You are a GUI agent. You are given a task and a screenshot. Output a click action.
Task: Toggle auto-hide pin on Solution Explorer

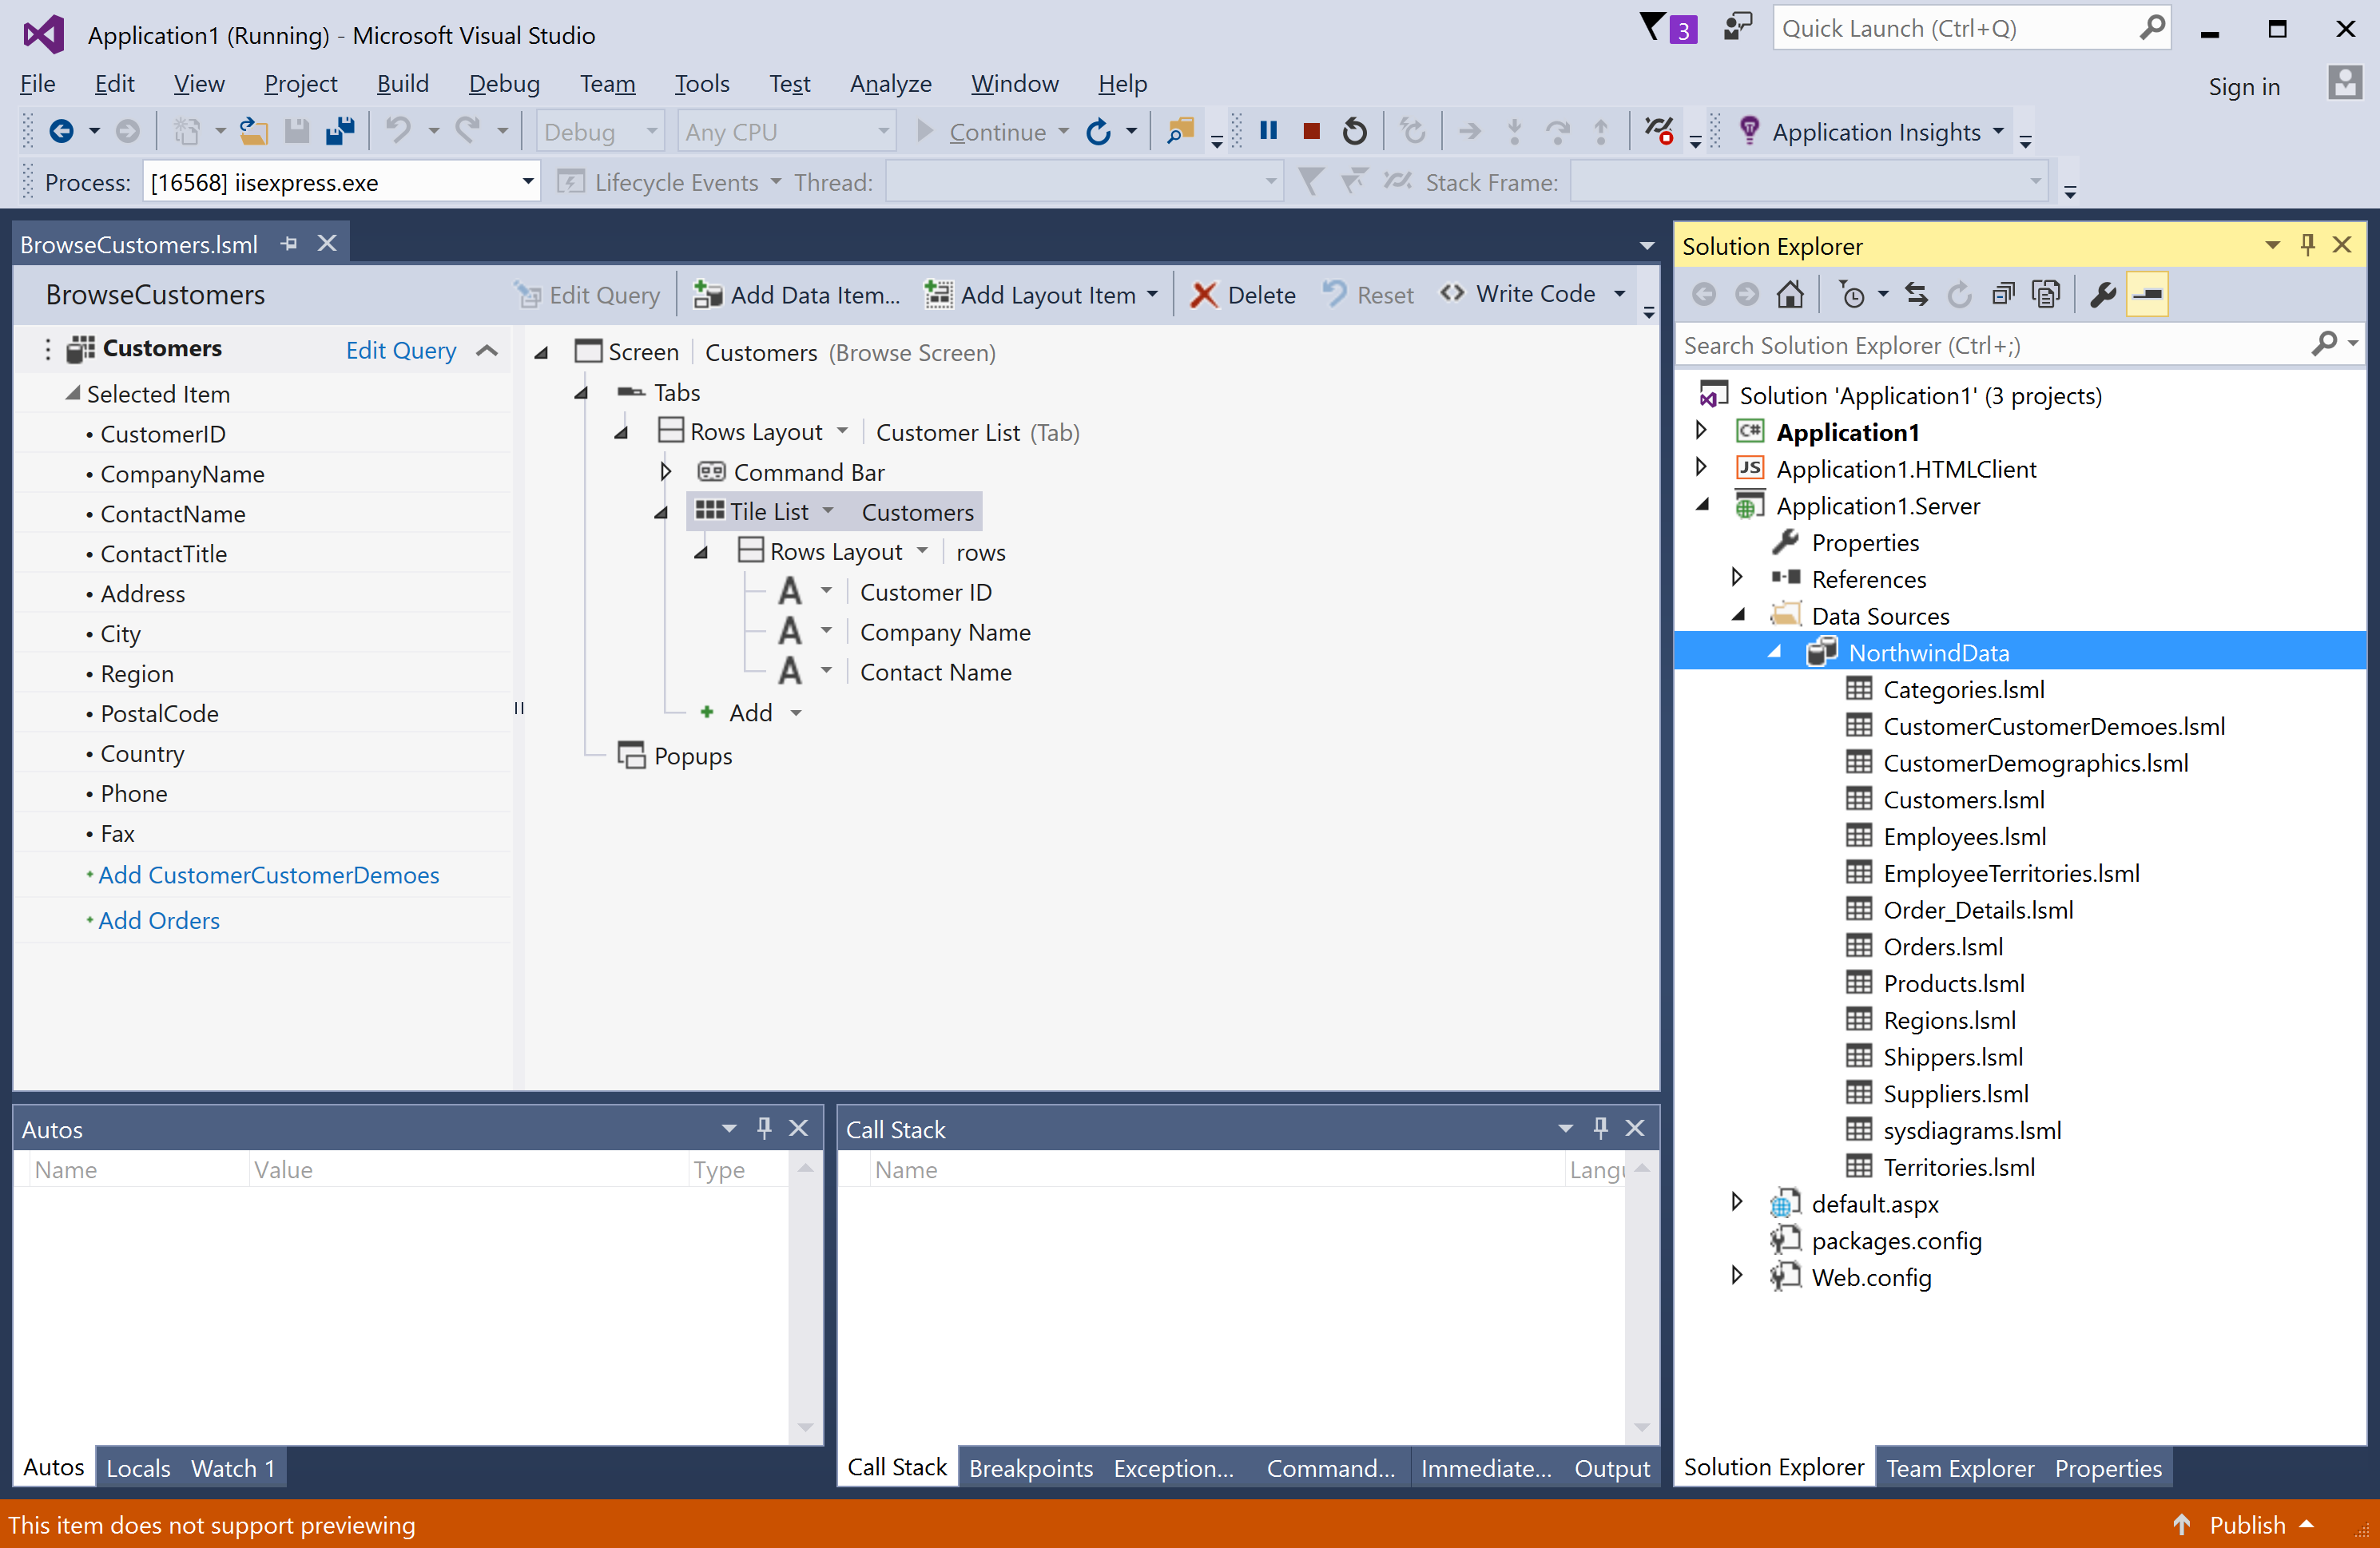(x=2308, y=245)
